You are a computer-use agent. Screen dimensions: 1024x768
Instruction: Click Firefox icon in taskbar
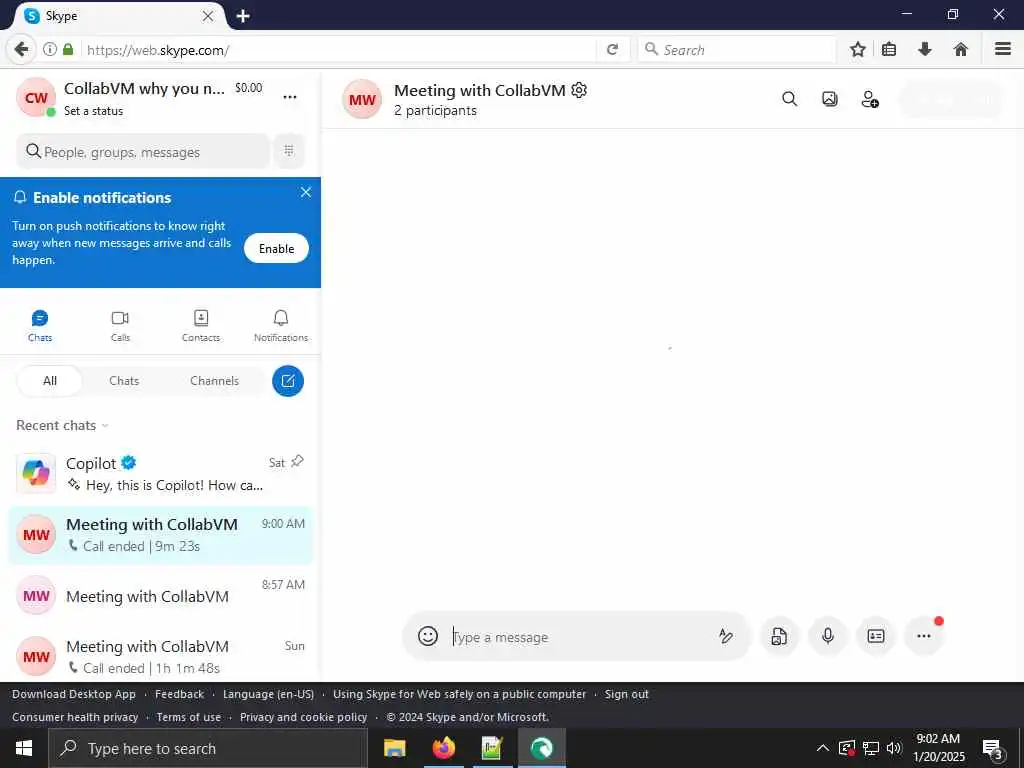[x=443, y=748]
